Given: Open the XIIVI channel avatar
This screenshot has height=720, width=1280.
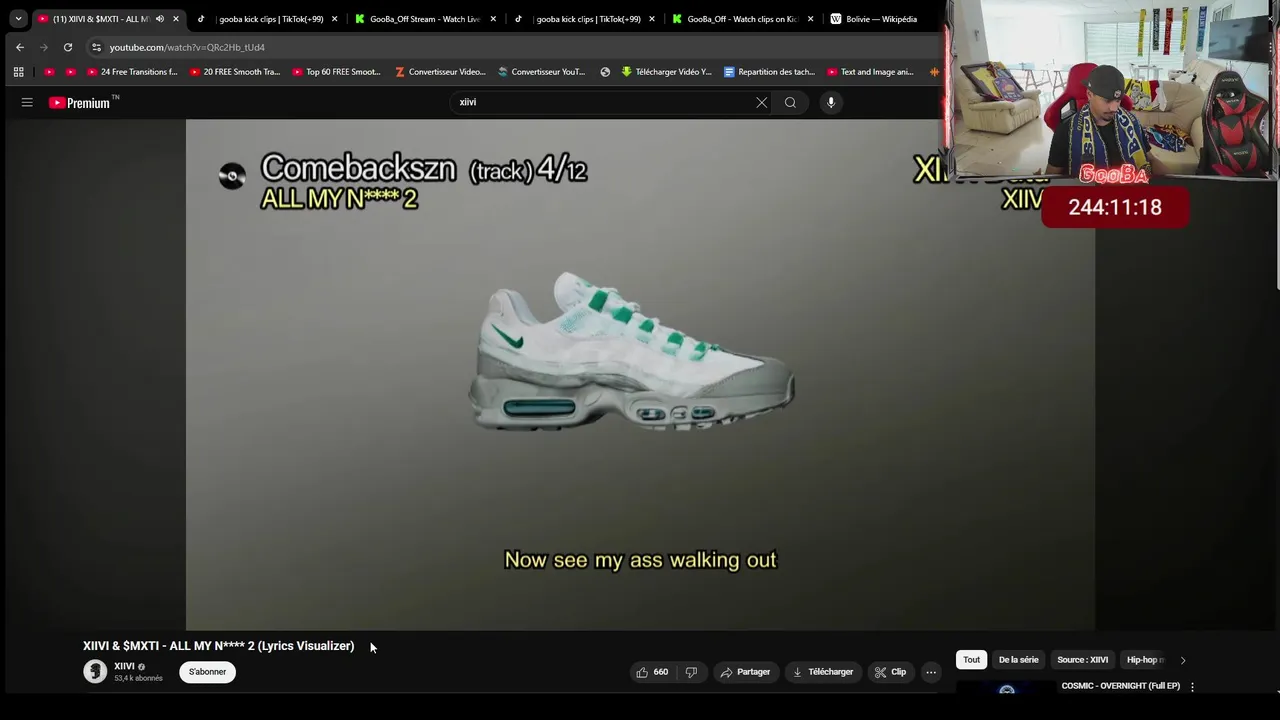Looking at the screenshot, I should [x=95, y=672].
